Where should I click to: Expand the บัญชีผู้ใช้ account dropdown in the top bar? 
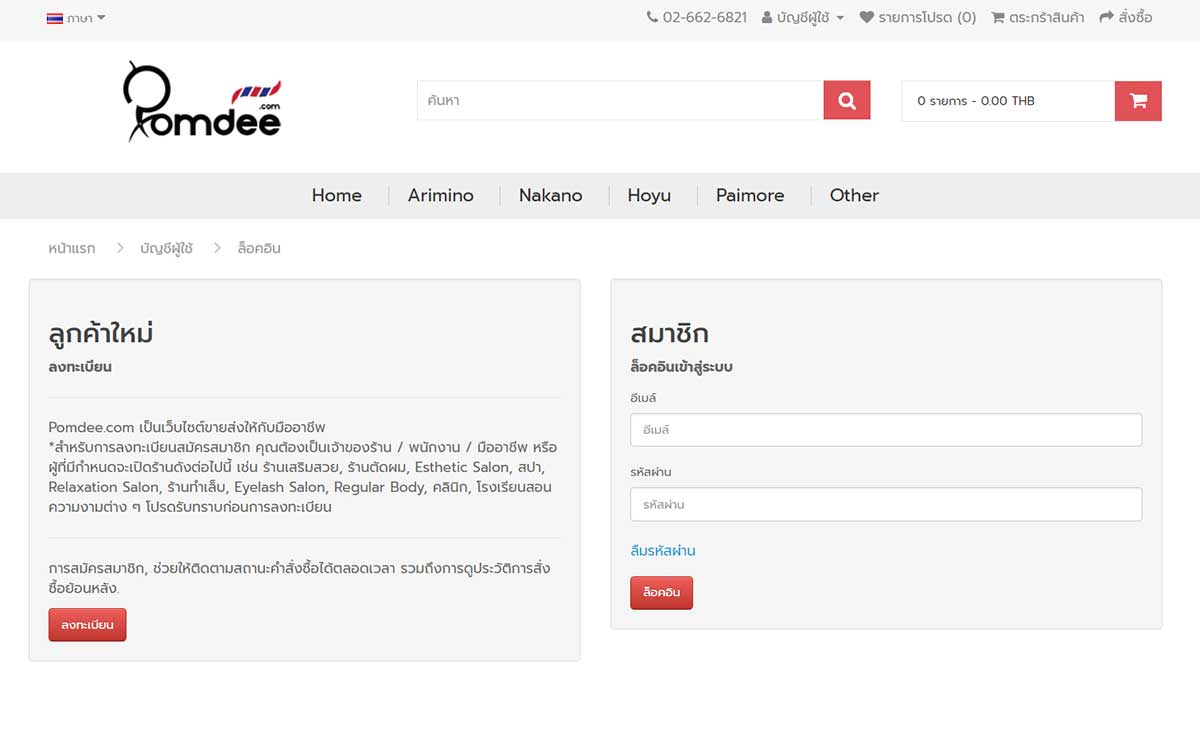[803, 17]
